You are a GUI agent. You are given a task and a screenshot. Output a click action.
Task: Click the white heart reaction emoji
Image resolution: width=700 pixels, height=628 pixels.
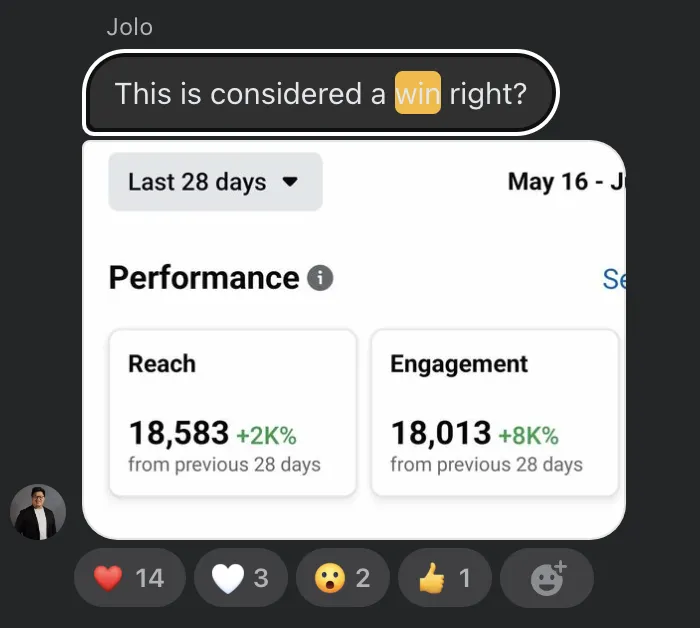tap(228, 578)
